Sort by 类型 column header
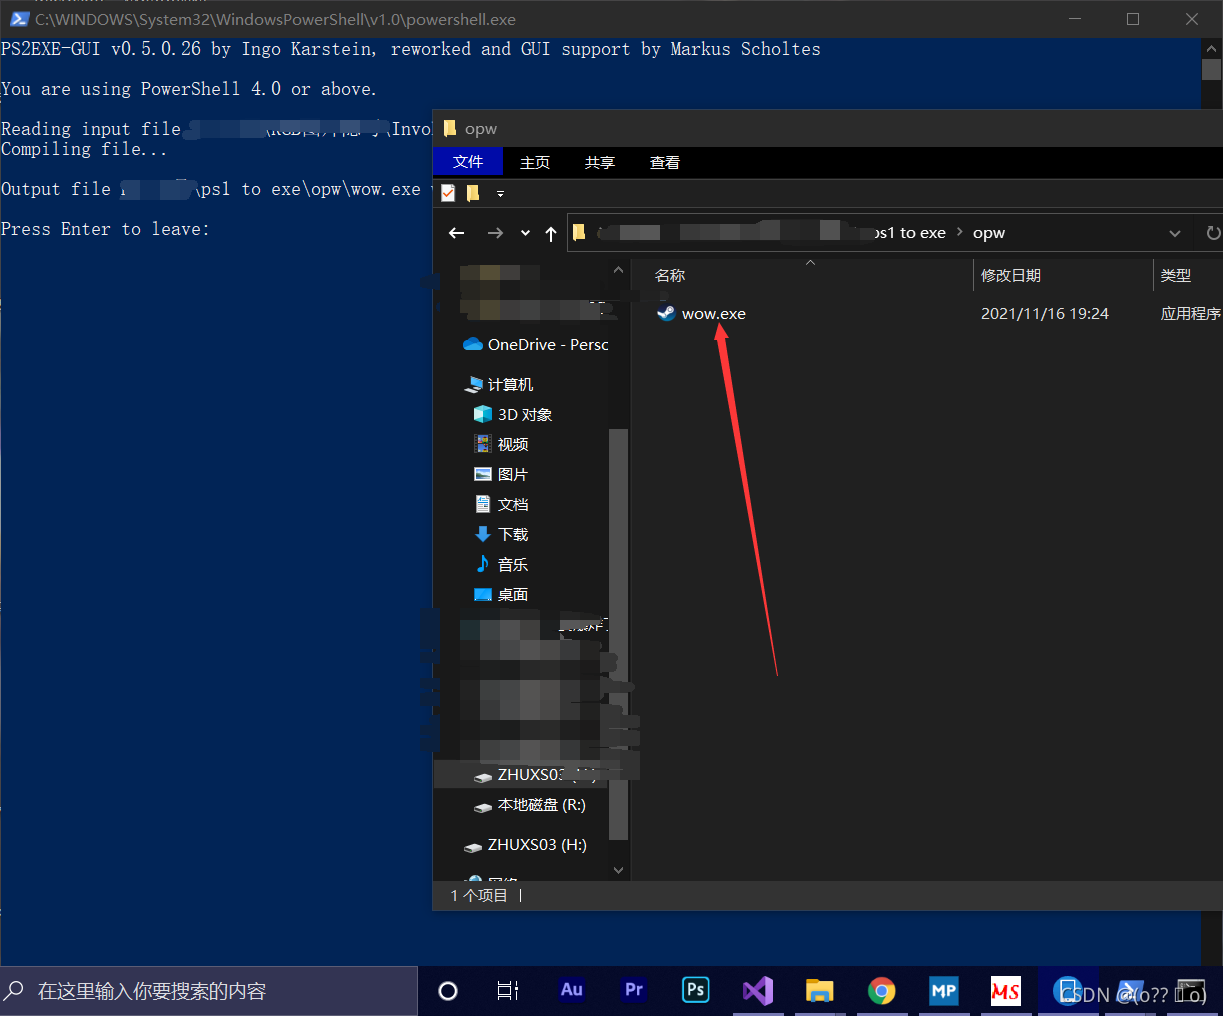This screenshot has width=1223, height=1016. tap(1176, 275)
